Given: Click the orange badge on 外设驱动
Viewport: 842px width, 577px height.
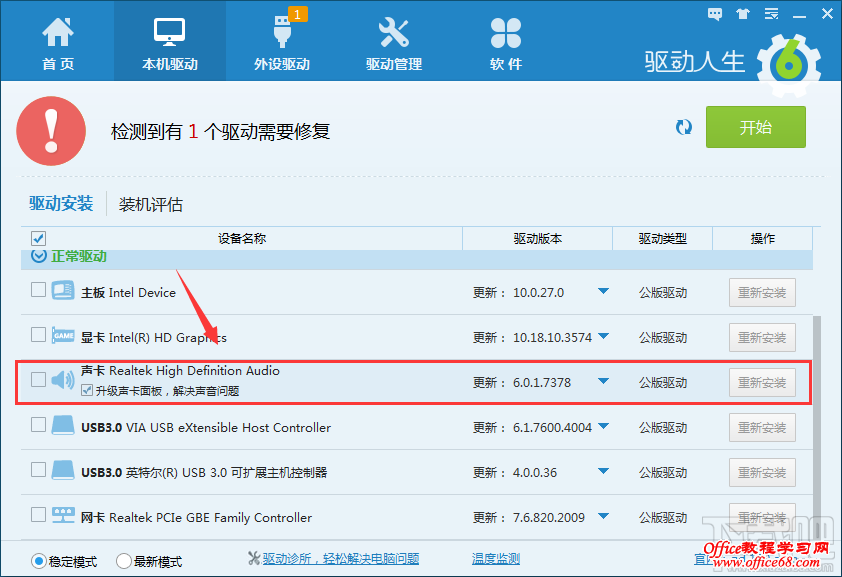Looking at the screenshot, I should coord(297,14).
